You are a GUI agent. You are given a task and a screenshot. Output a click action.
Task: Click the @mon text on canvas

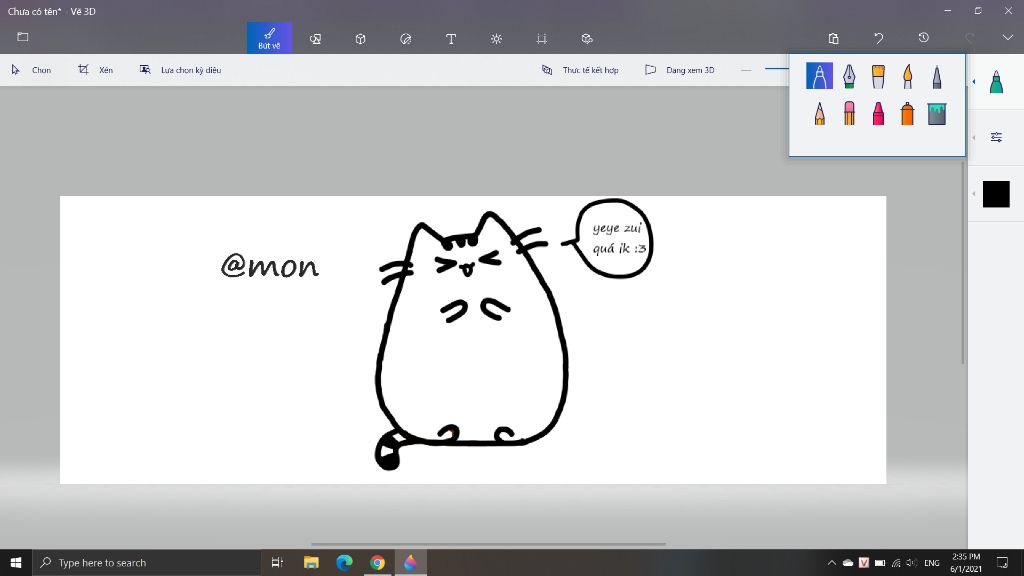pos(270,266)
